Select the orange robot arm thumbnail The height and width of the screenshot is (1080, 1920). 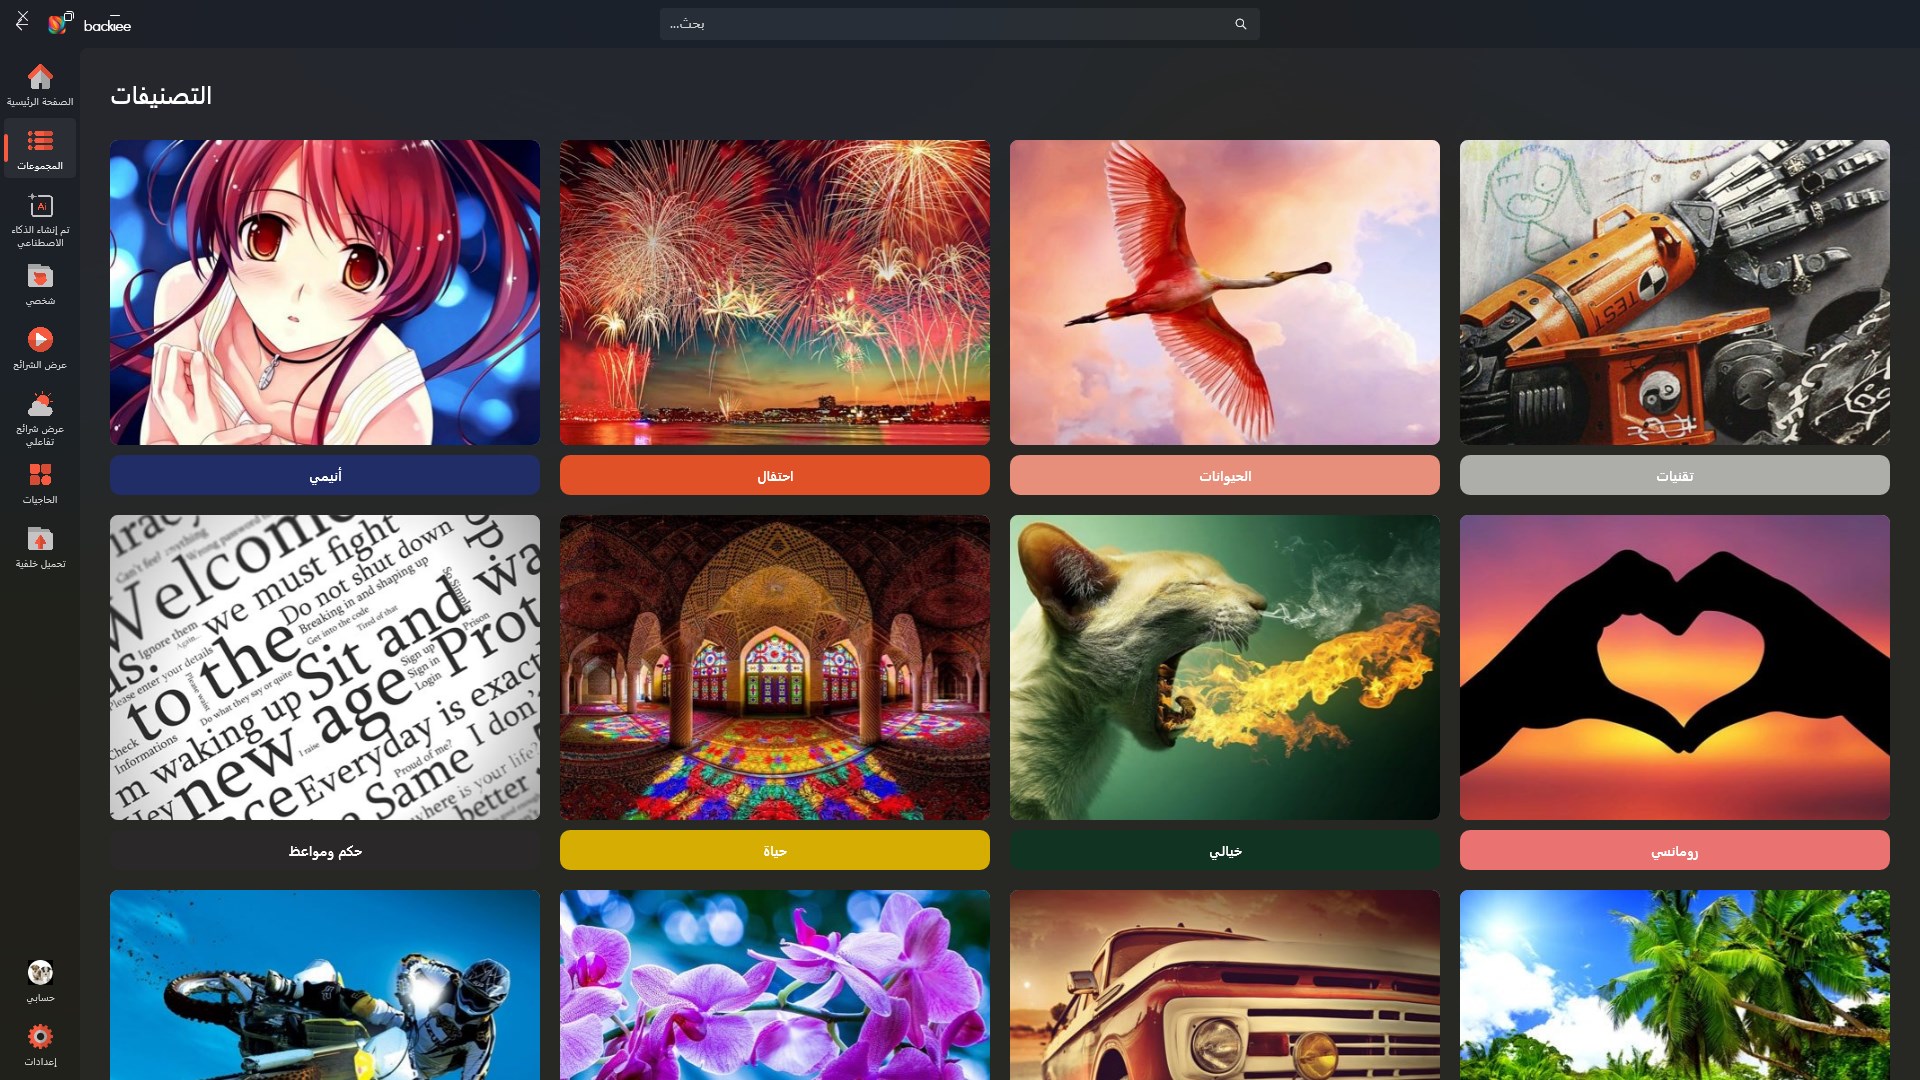(1675, 292)
